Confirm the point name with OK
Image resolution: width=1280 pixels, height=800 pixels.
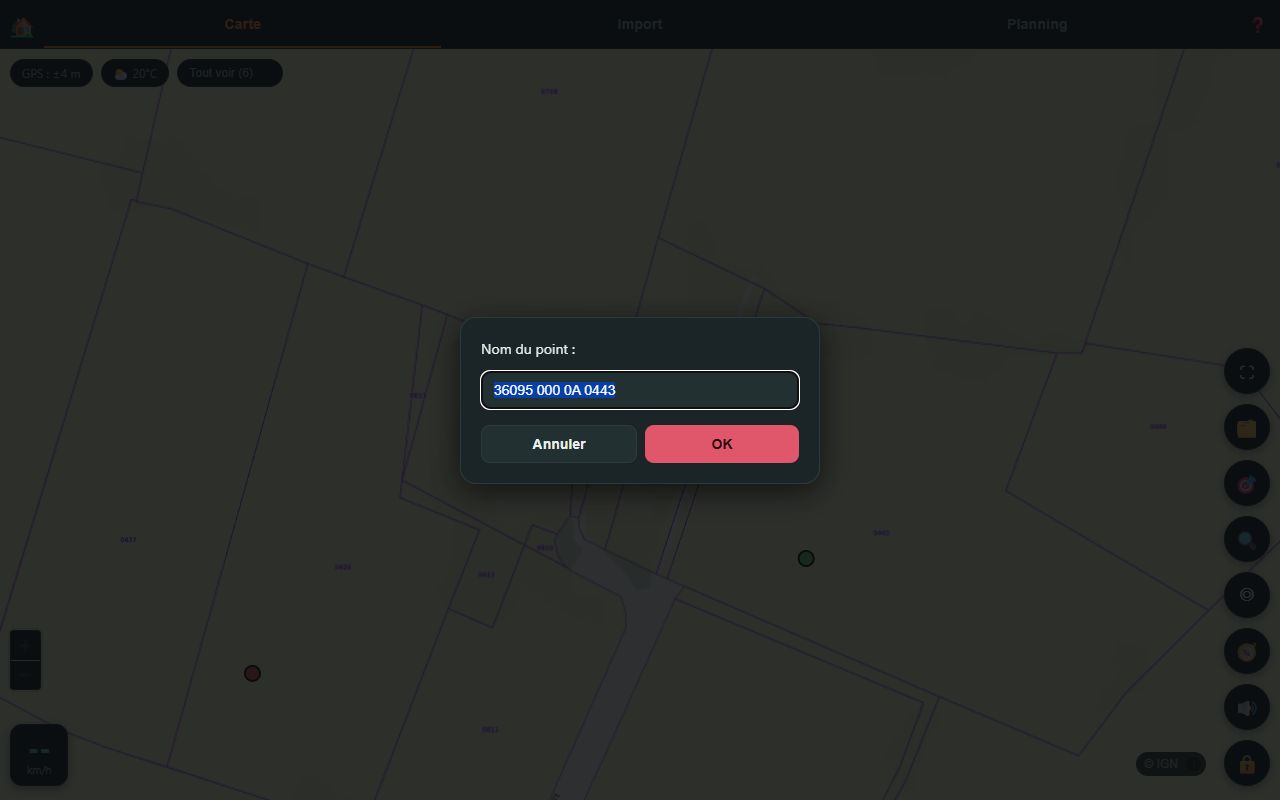click(x=722, y=444)
